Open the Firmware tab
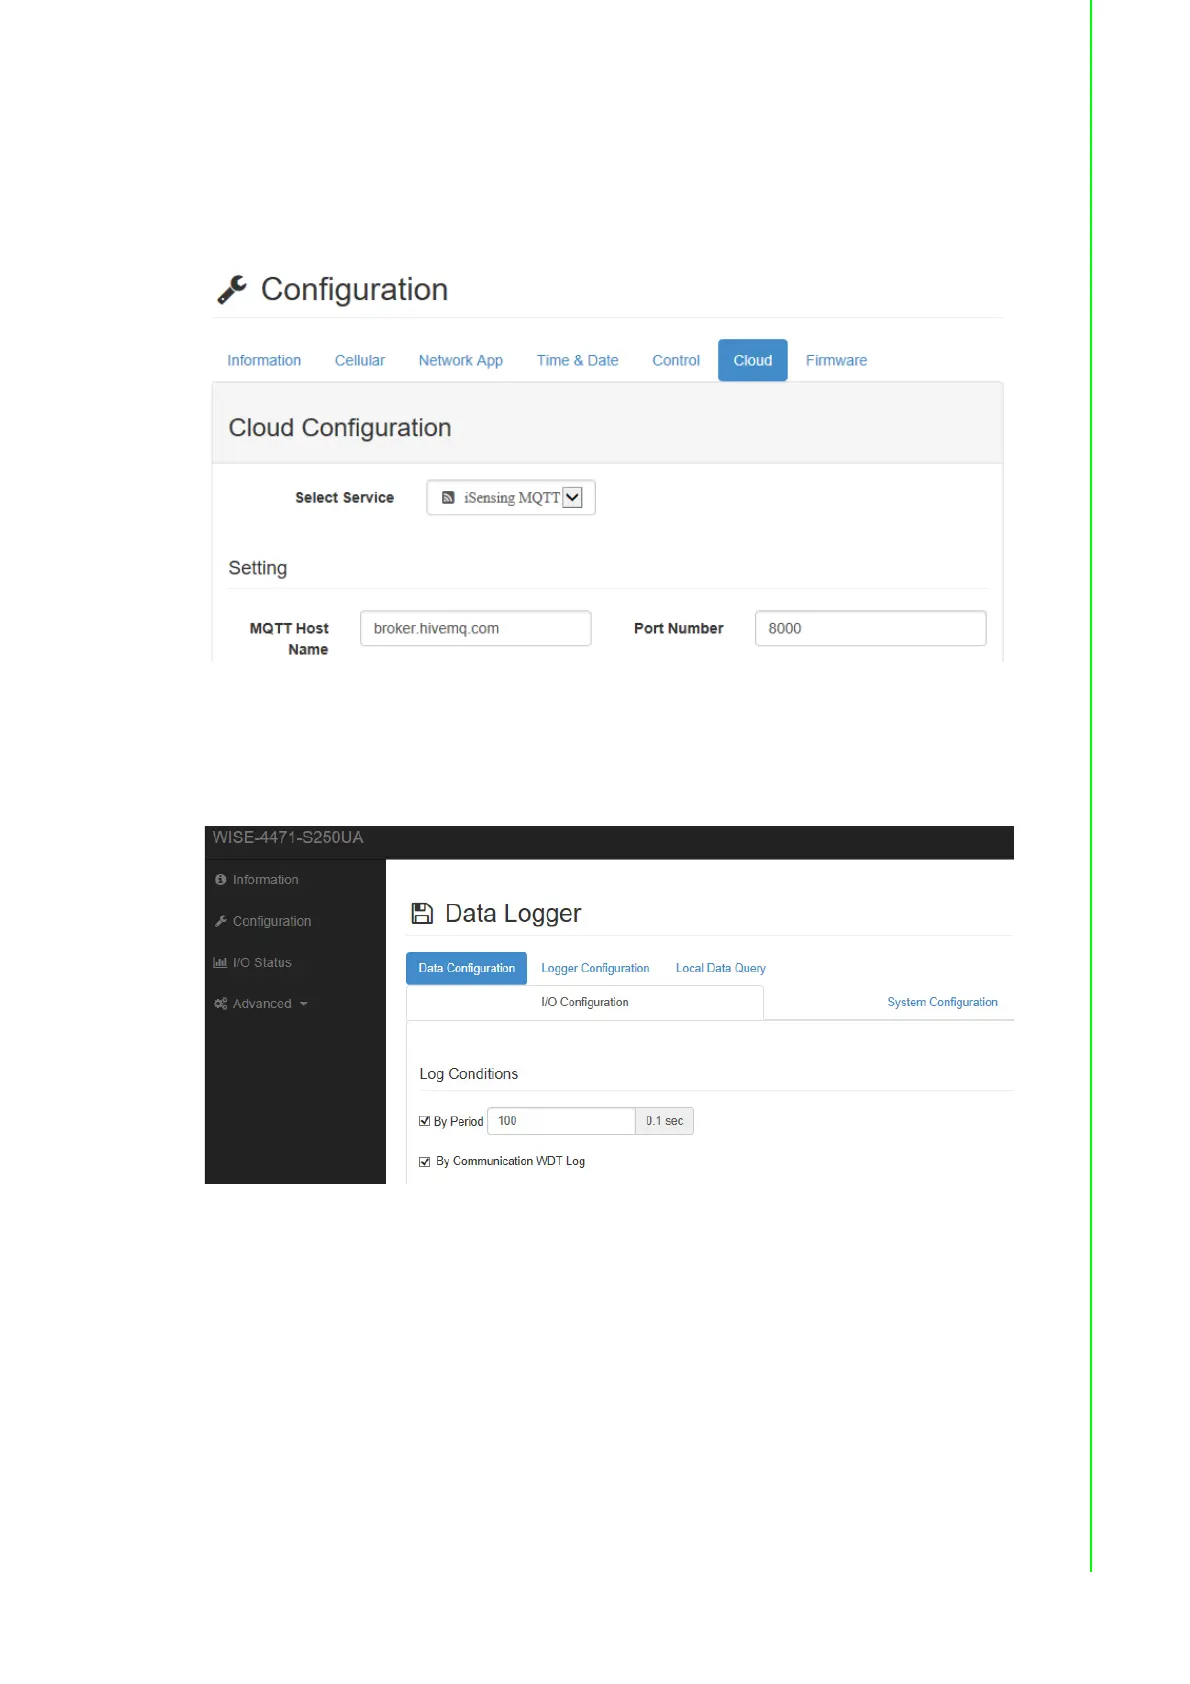The height and width of the screenshot is (1684, 1190). (x=836, y=361)
